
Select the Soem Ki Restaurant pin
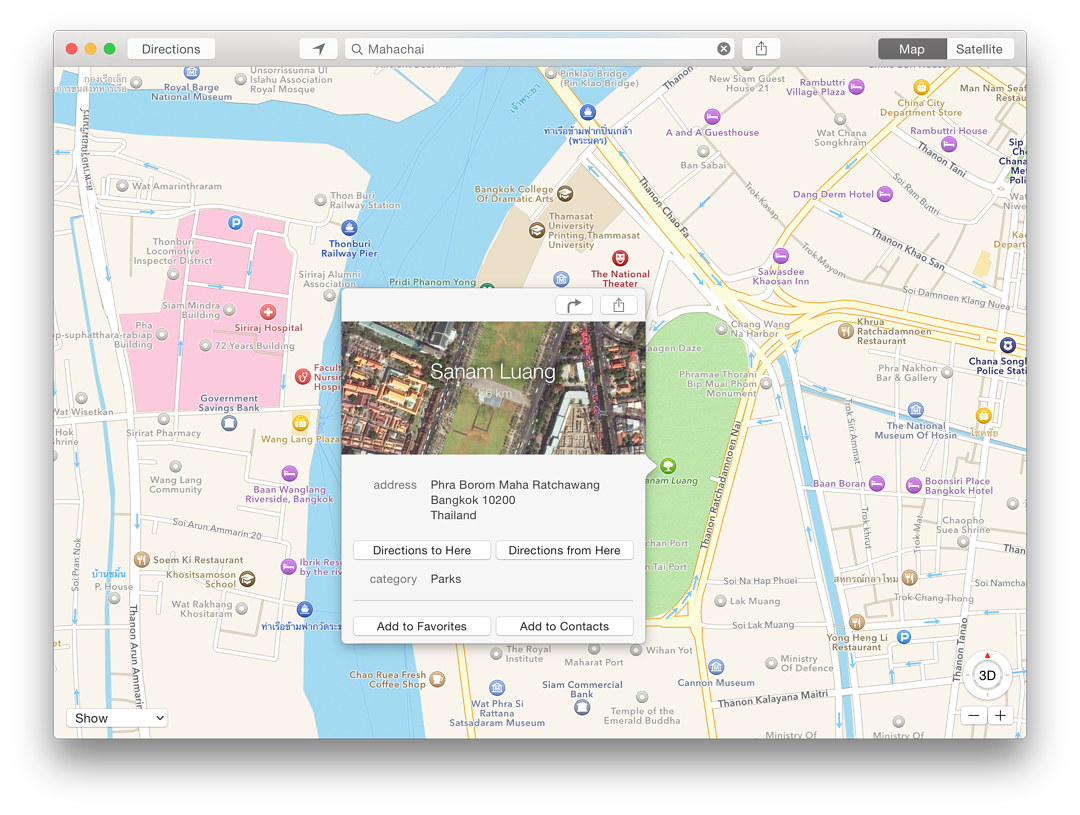point(142,559)
